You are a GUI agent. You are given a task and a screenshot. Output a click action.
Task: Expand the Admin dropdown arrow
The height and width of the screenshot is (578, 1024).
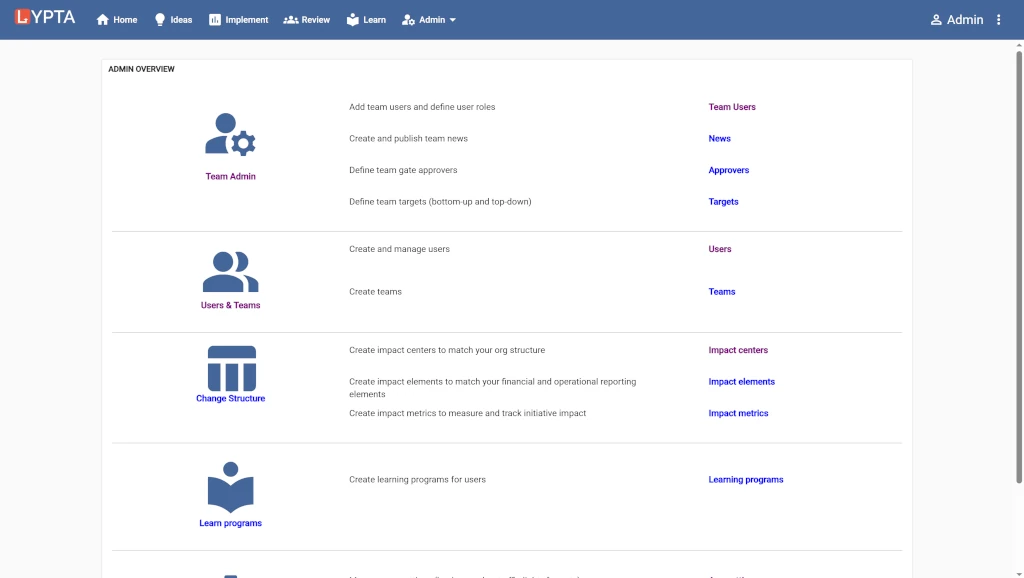pos(453,20)
